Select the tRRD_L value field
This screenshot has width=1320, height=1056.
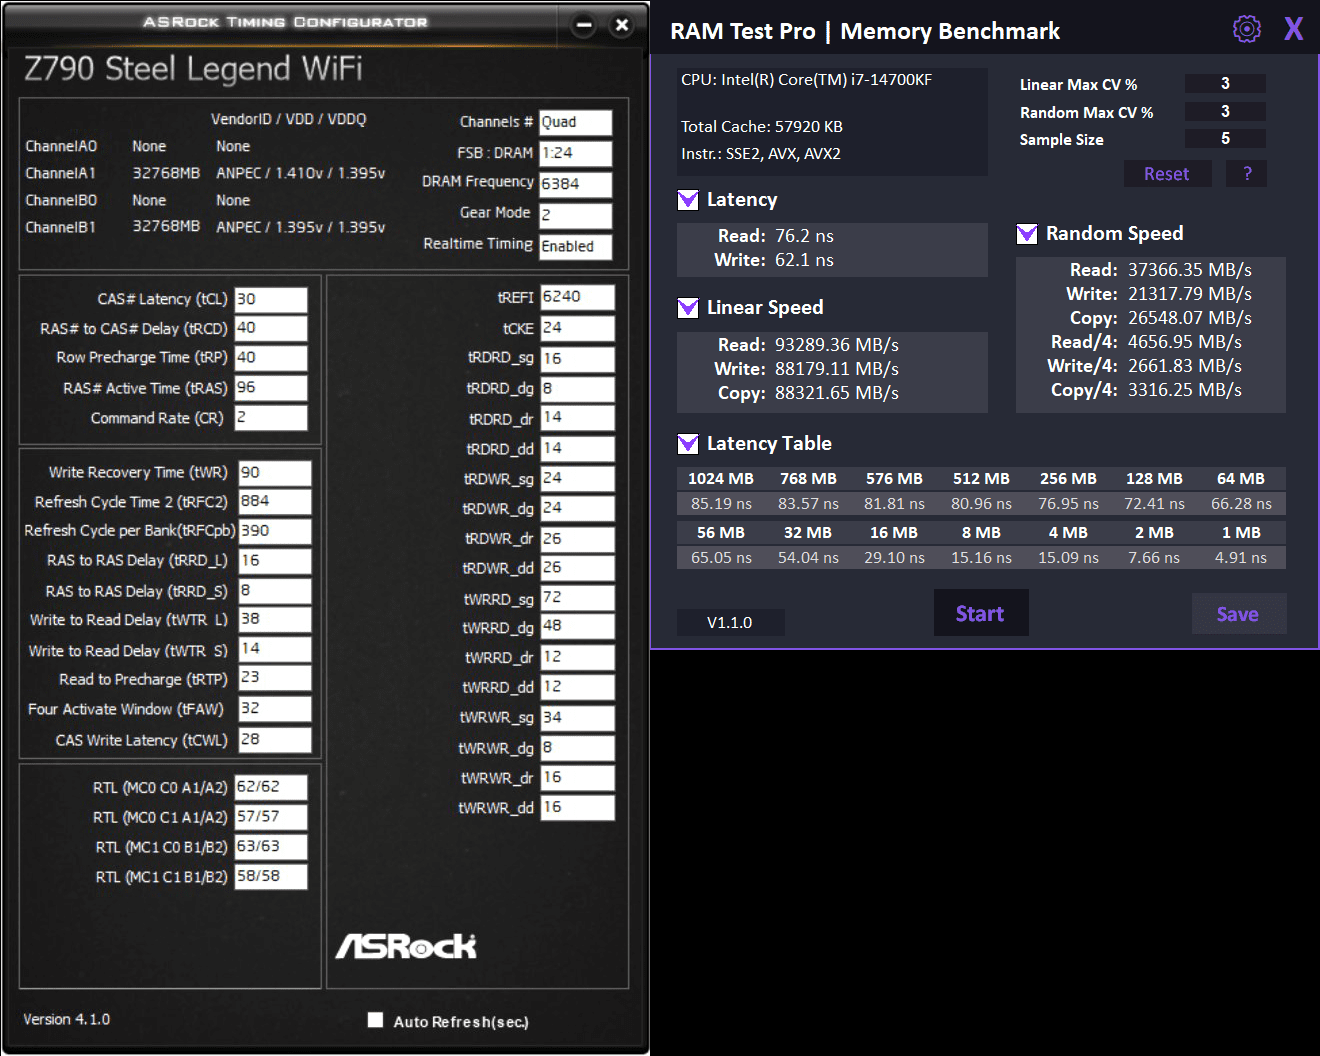pyautogui.click(x=275, y=561)
